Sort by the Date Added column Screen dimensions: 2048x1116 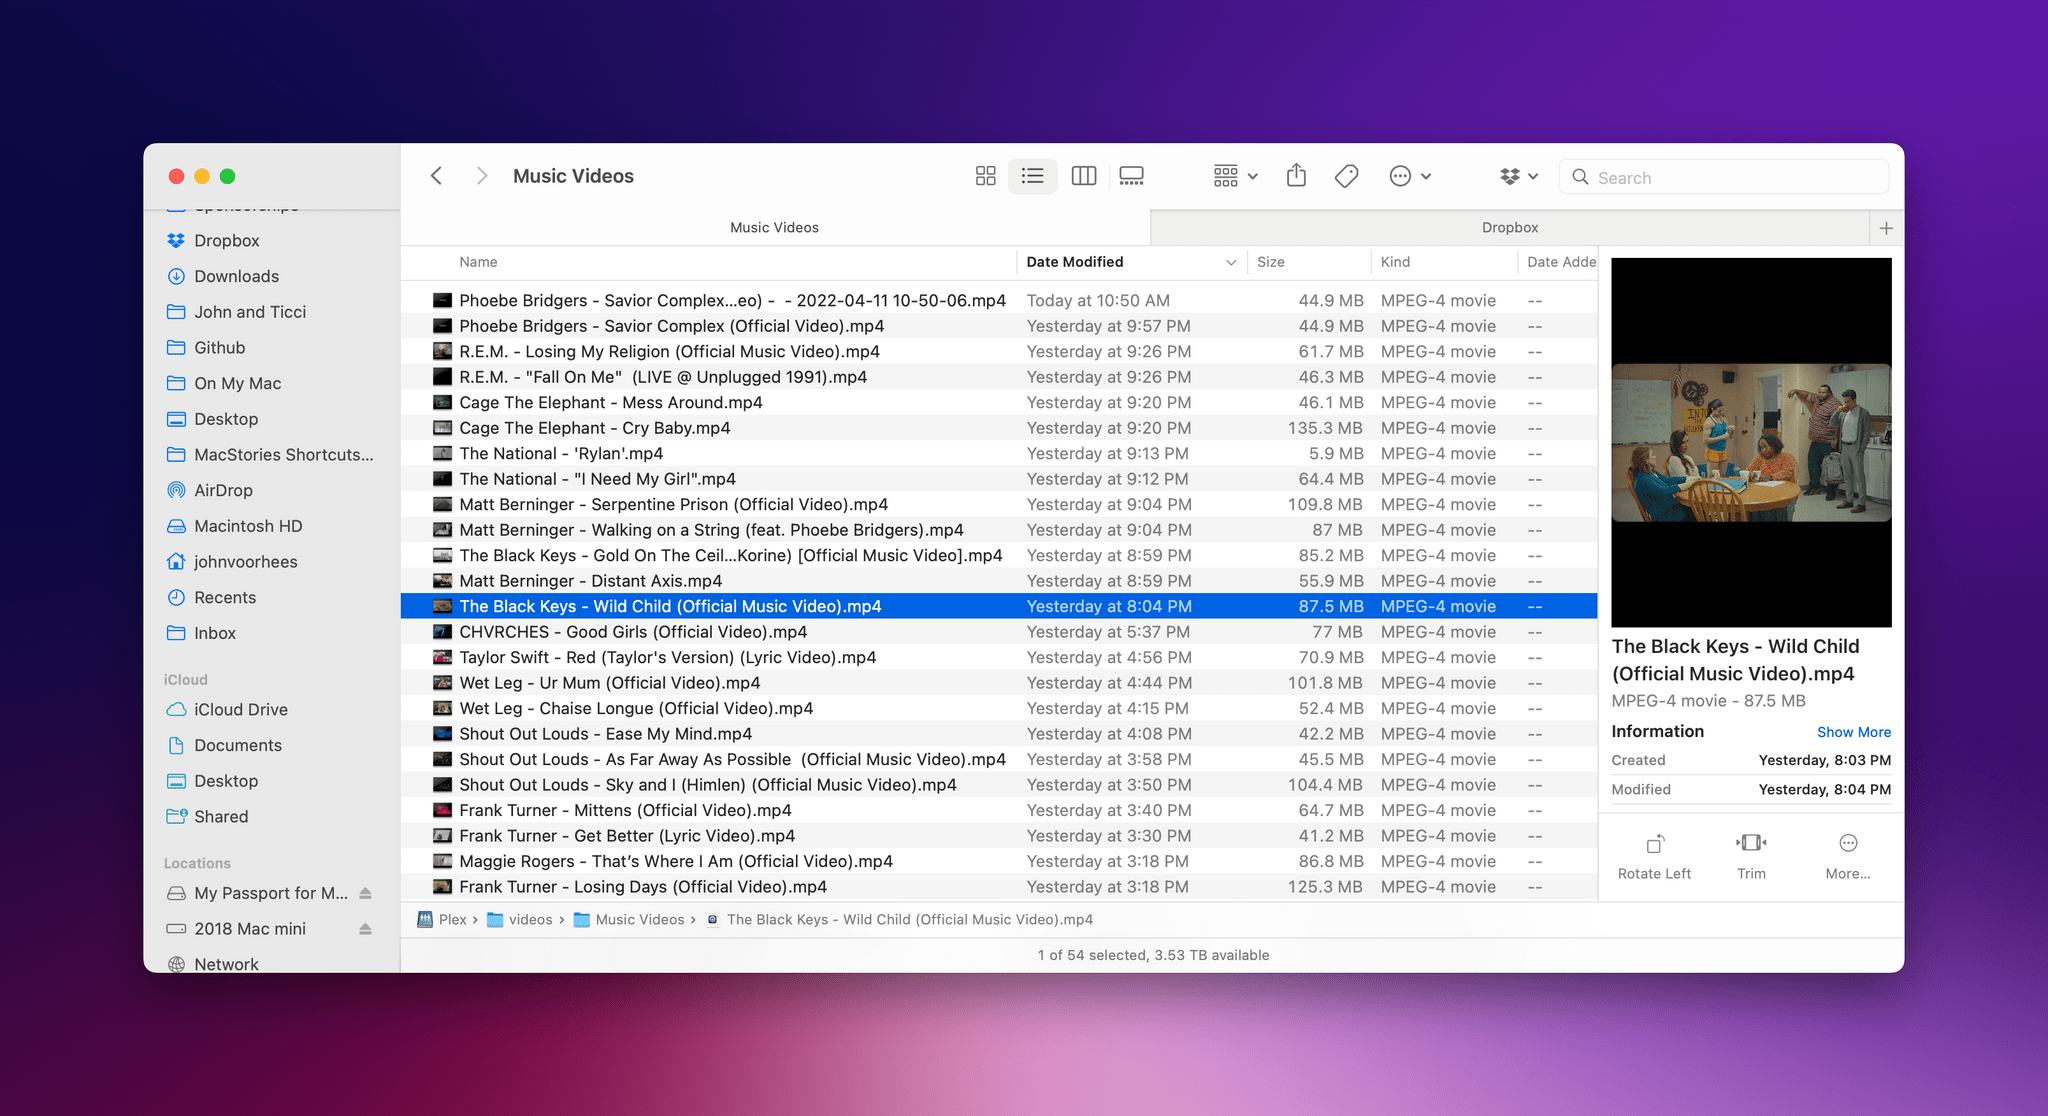click(1561, 262)
